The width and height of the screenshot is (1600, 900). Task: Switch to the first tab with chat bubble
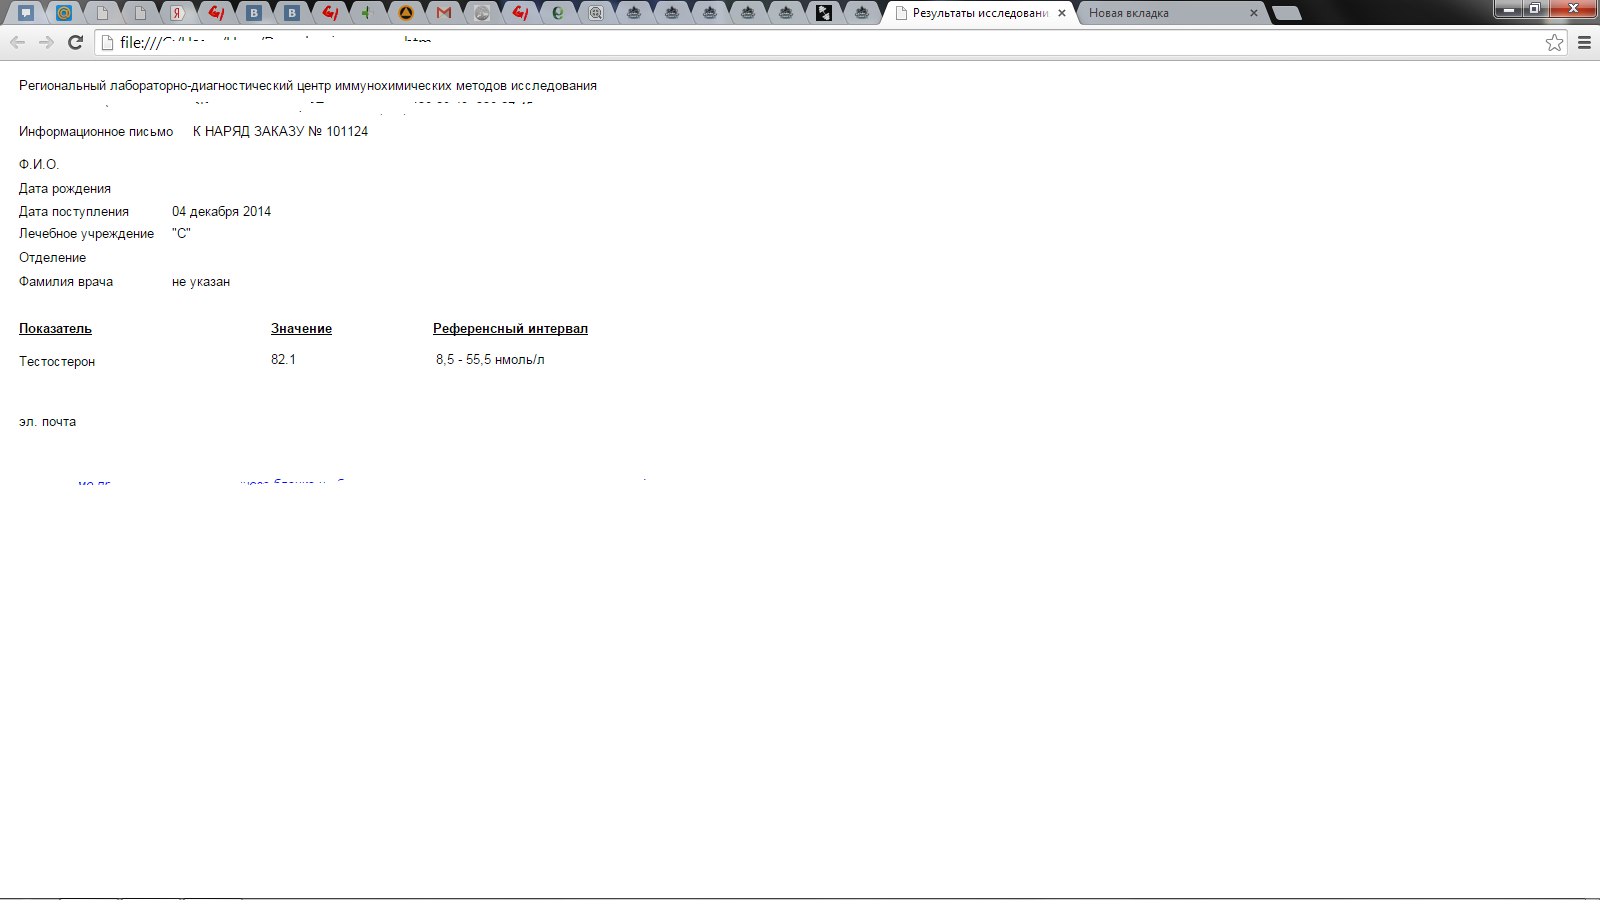[26, 13]
